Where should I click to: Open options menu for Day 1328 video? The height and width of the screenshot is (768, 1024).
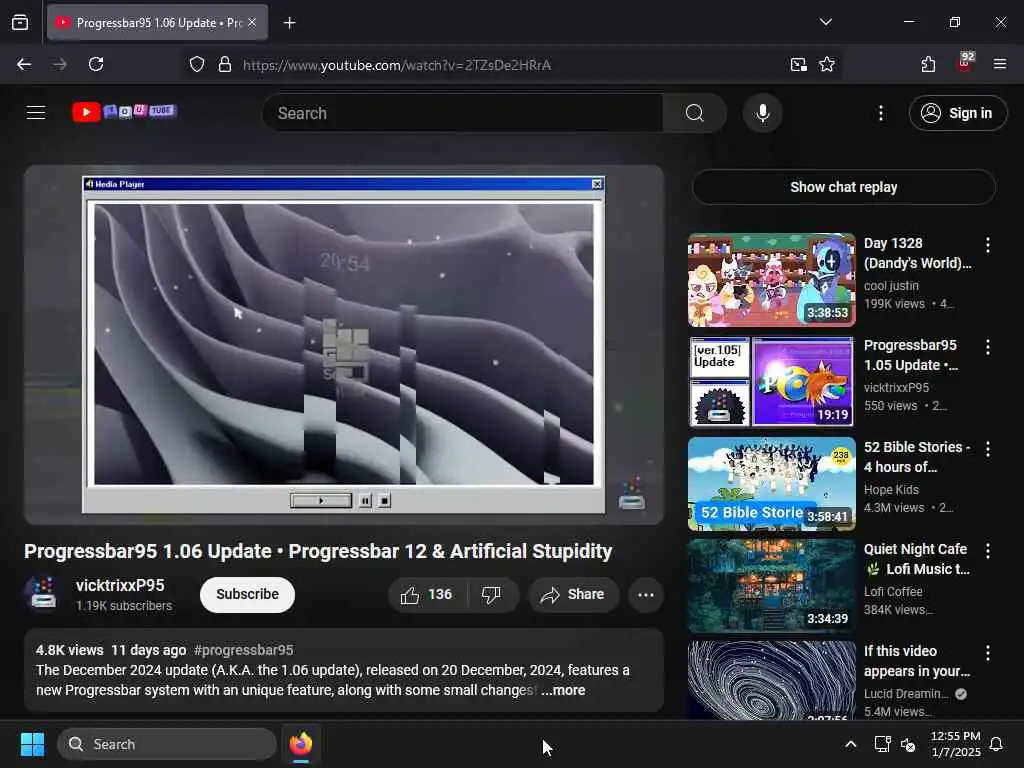[987, 245]
